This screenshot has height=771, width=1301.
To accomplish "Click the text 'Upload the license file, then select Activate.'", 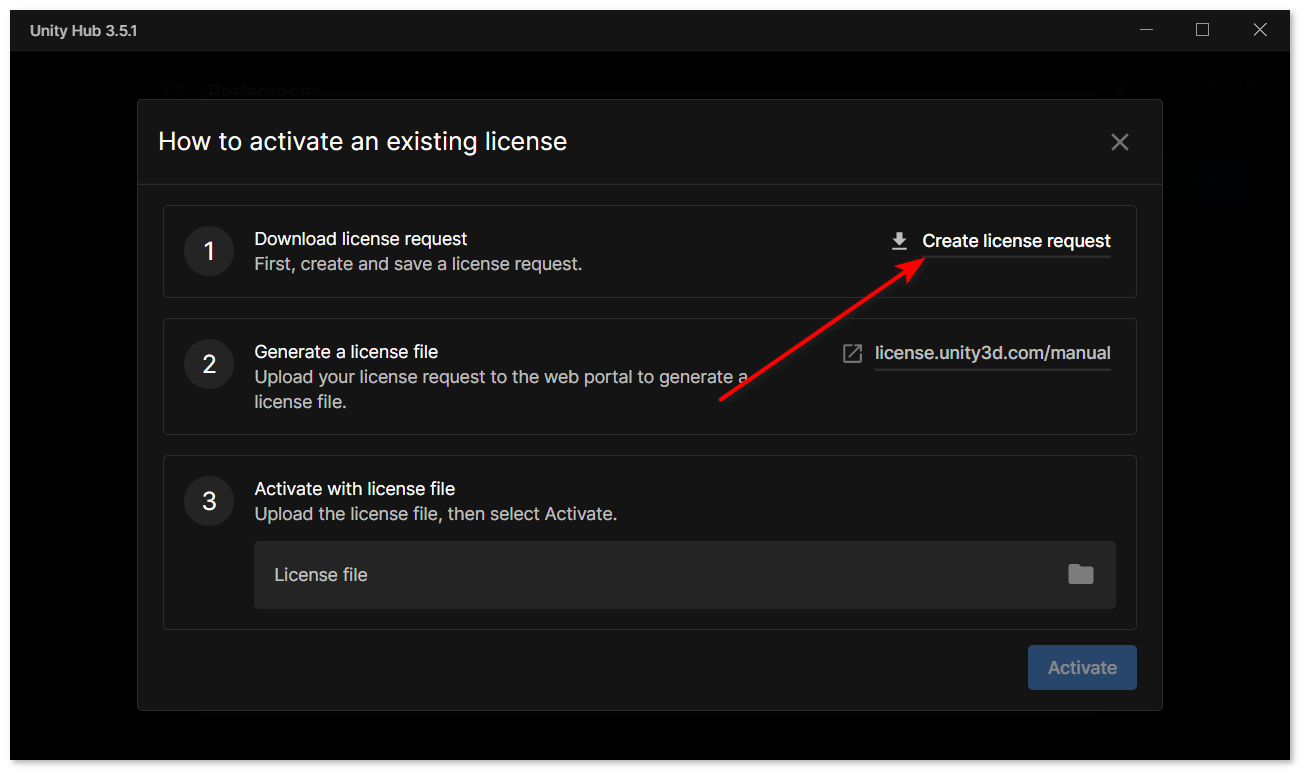I will pyautogui.click(x=436, y=514).
